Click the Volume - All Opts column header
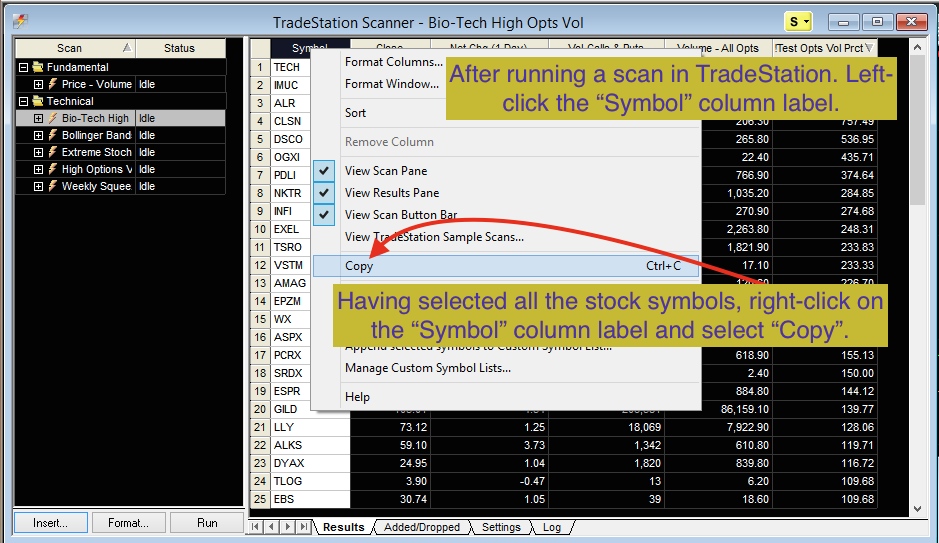939x543 pixels. click(x=718, y=48)
